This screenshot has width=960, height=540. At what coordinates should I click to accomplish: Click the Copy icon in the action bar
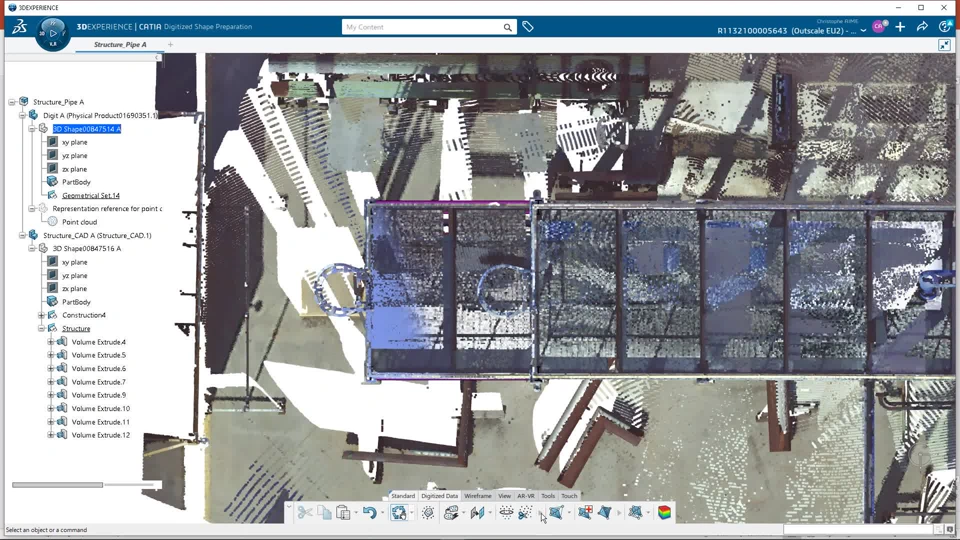(x=324, y=512)
